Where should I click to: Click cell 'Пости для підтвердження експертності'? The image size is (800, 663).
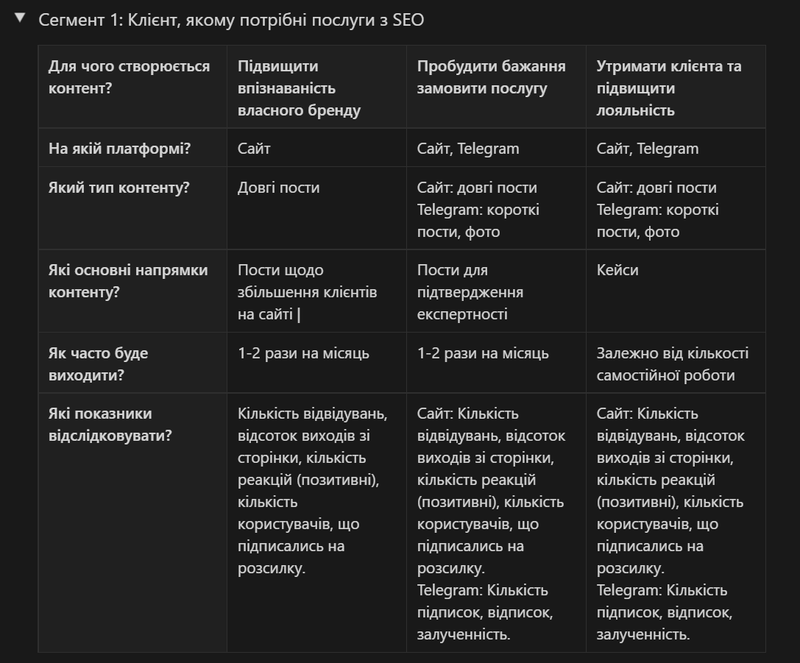tap(496, 291)
